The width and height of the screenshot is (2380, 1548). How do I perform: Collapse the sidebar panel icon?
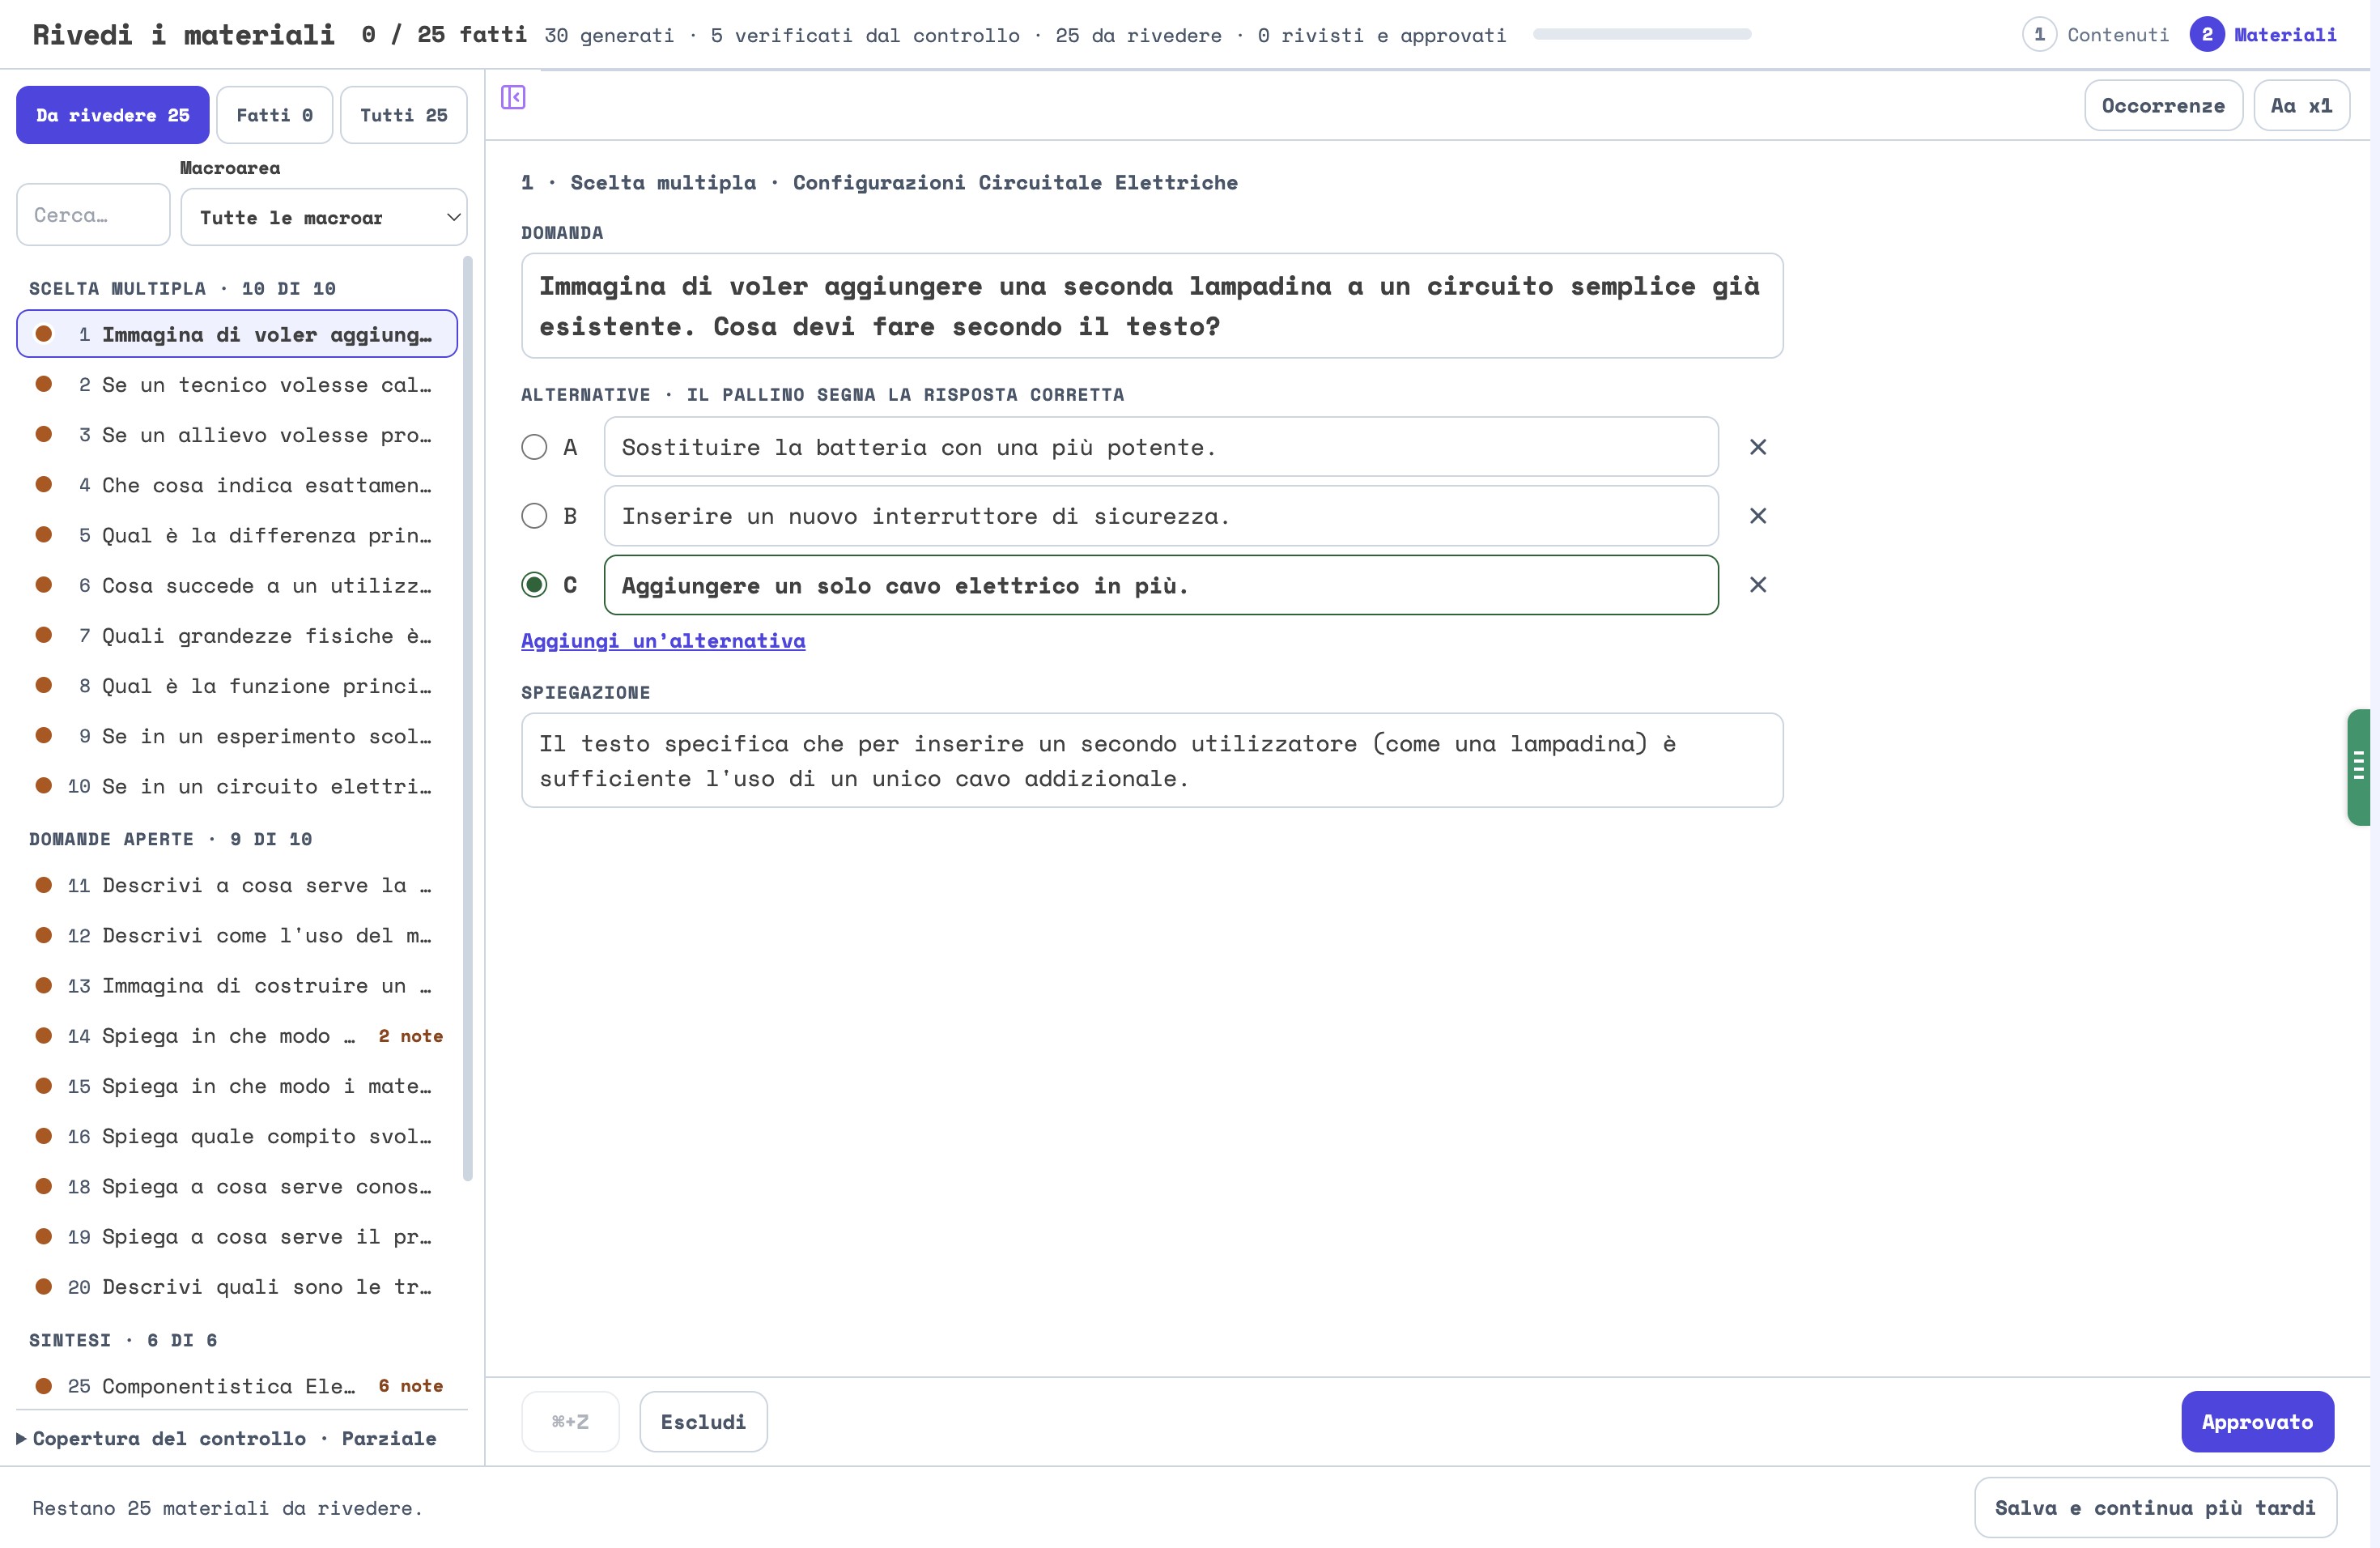pos(513,97)
